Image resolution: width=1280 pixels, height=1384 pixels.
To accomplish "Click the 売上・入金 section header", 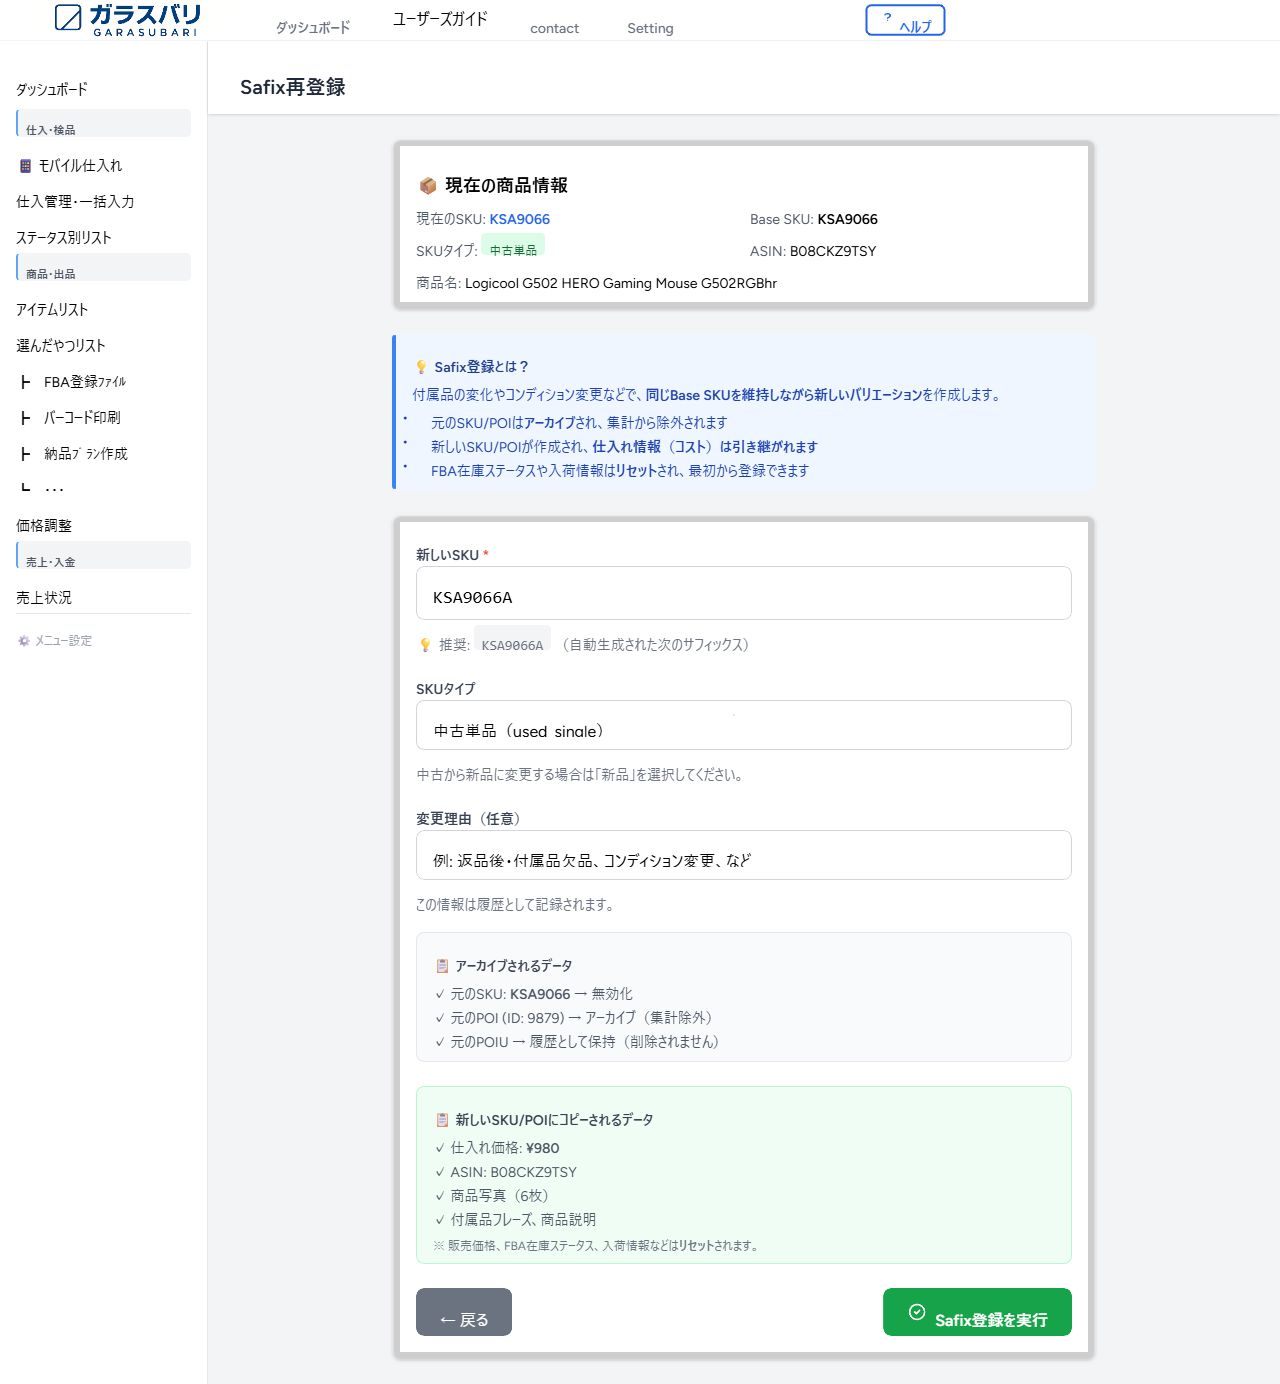I will [104, 555].
